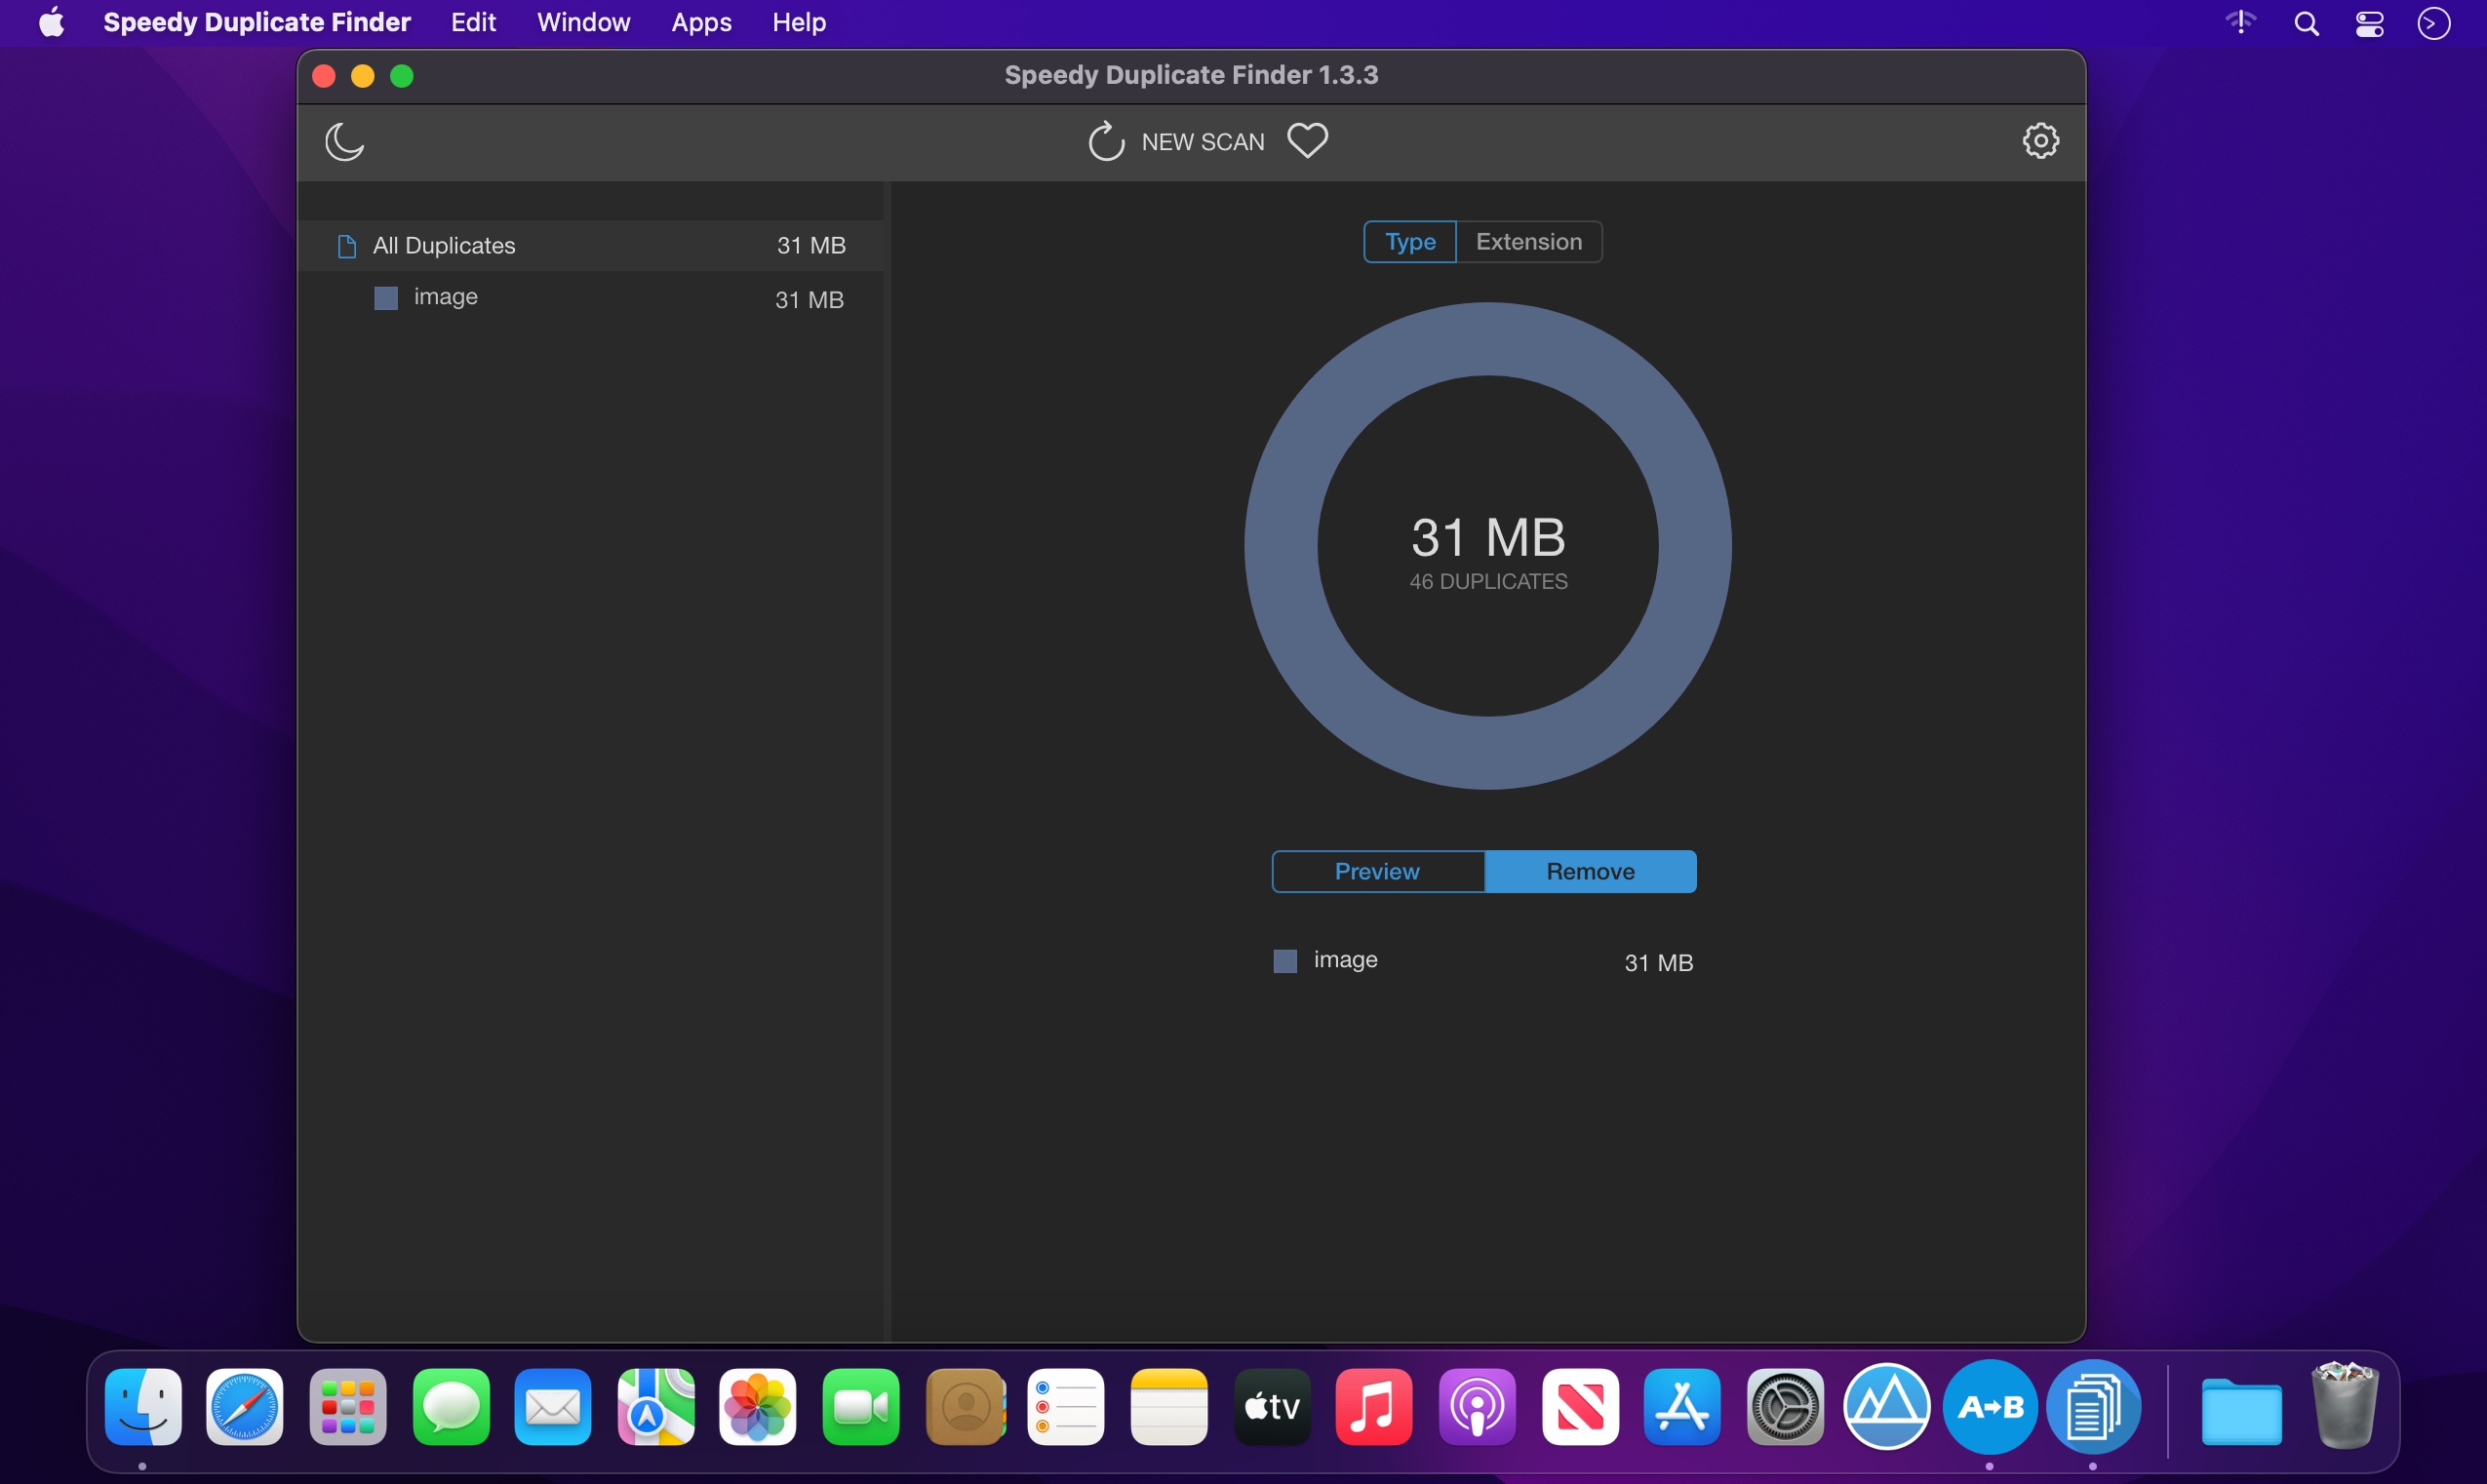2487x1484 pixels.
Task: Open the Apps menu
Action: tap(701, 22)
